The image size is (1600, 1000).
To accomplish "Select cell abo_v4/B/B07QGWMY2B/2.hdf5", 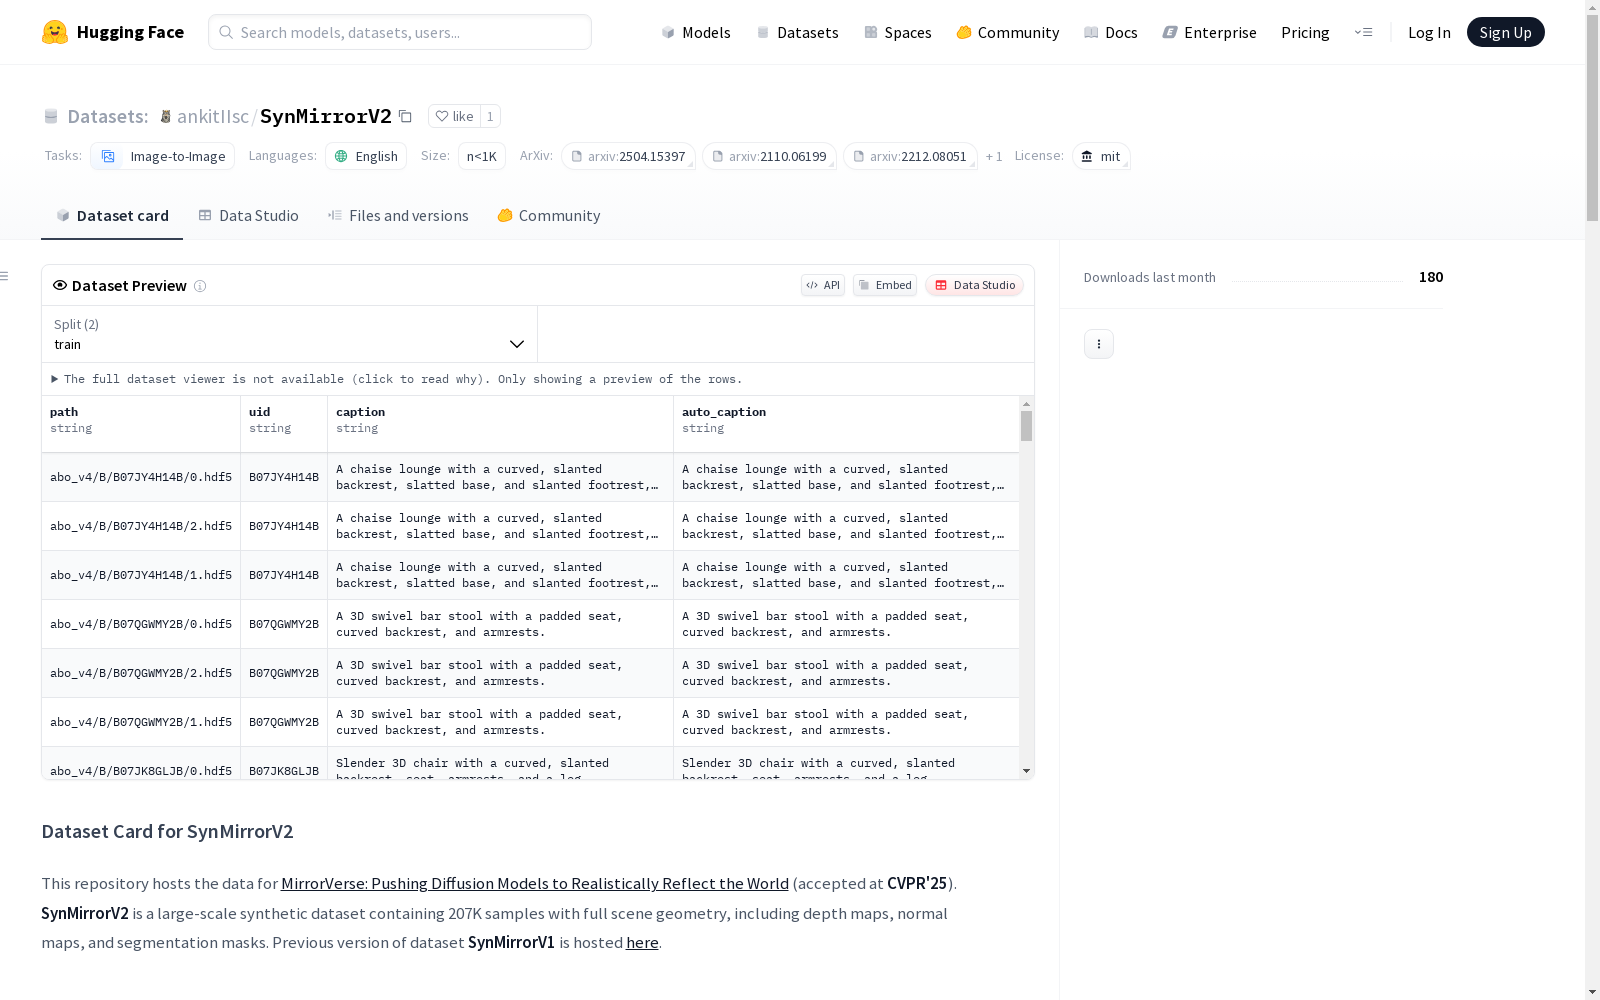I will coord(141,673).
